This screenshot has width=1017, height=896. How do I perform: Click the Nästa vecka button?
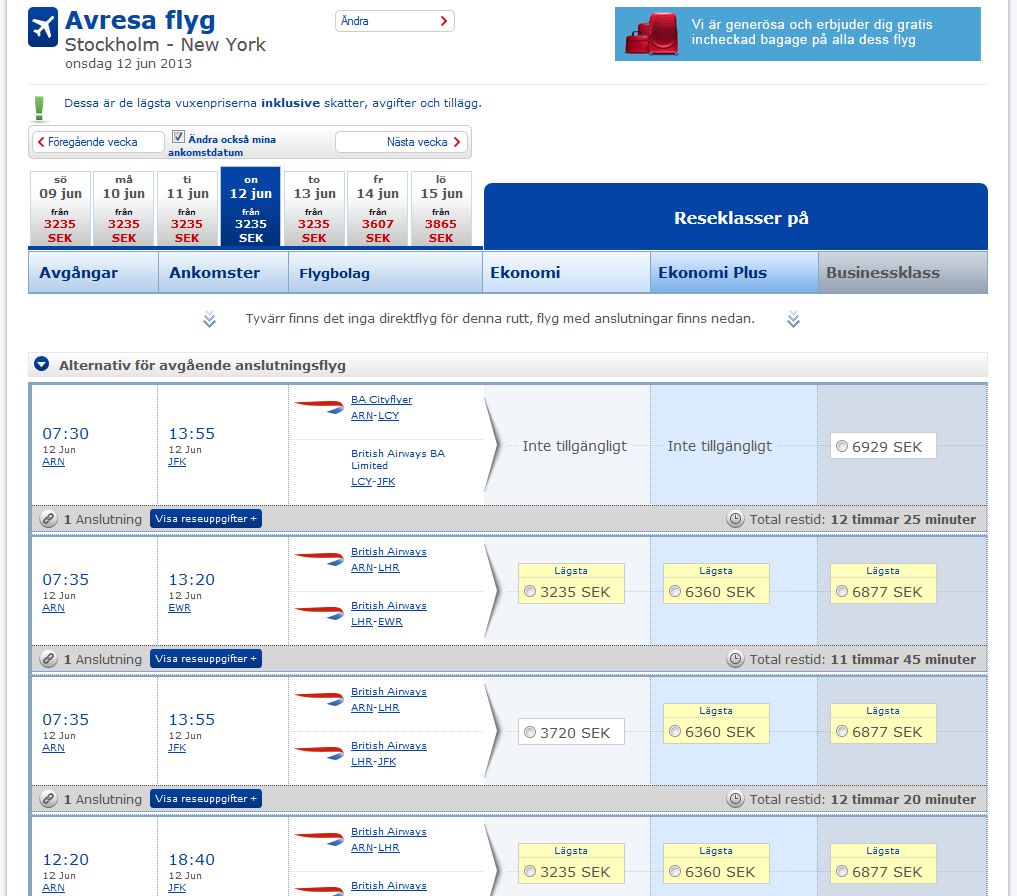(x=401, y=142)
